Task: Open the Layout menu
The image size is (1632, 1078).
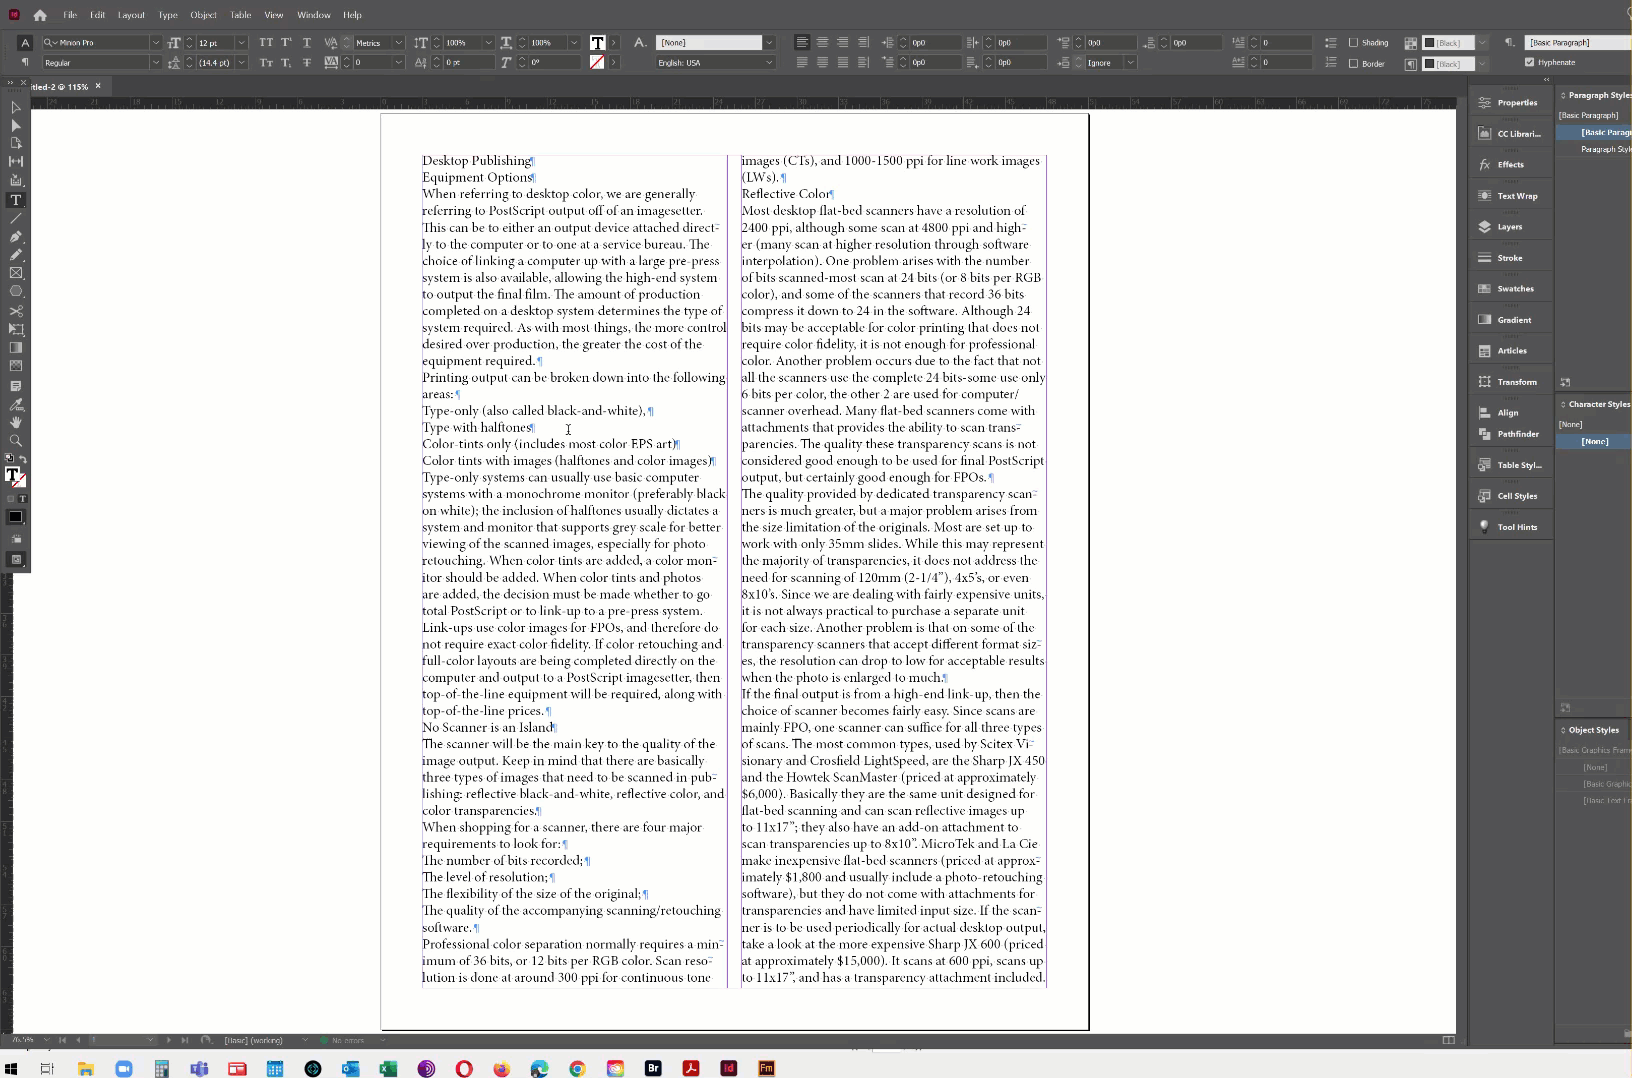Action: [131, 15]
